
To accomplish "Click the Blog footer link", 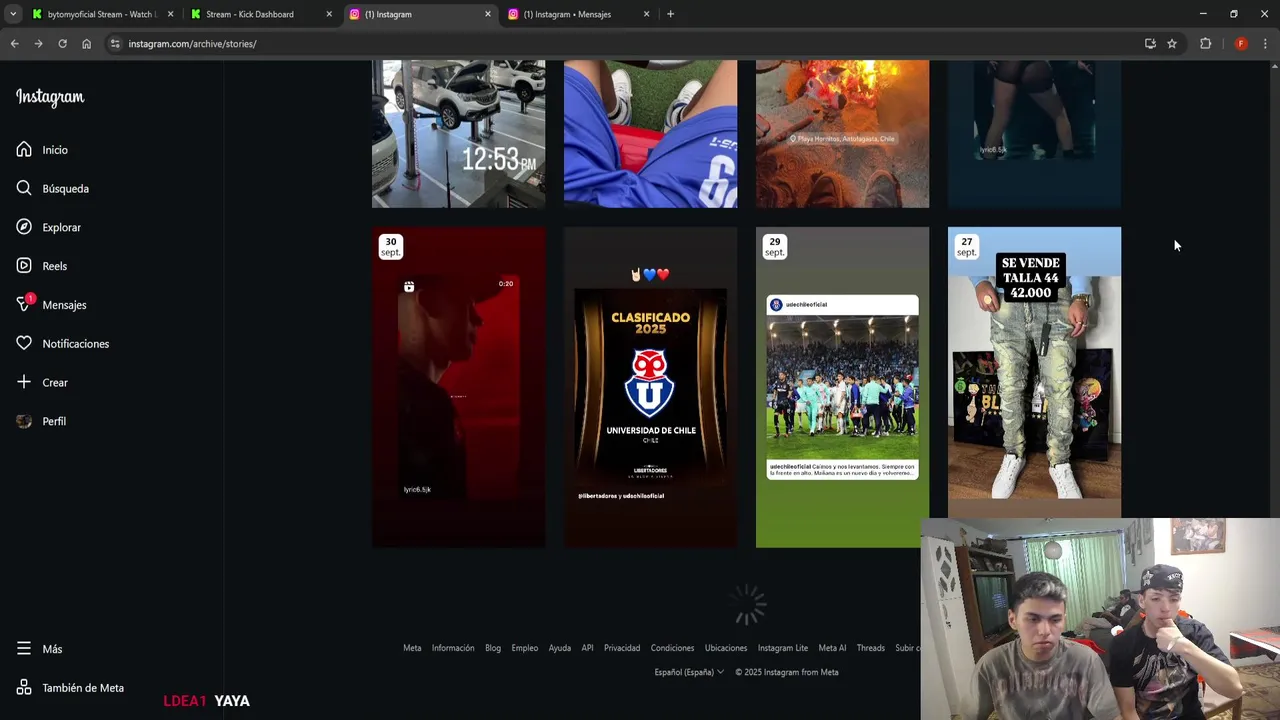I will point(493,648).
